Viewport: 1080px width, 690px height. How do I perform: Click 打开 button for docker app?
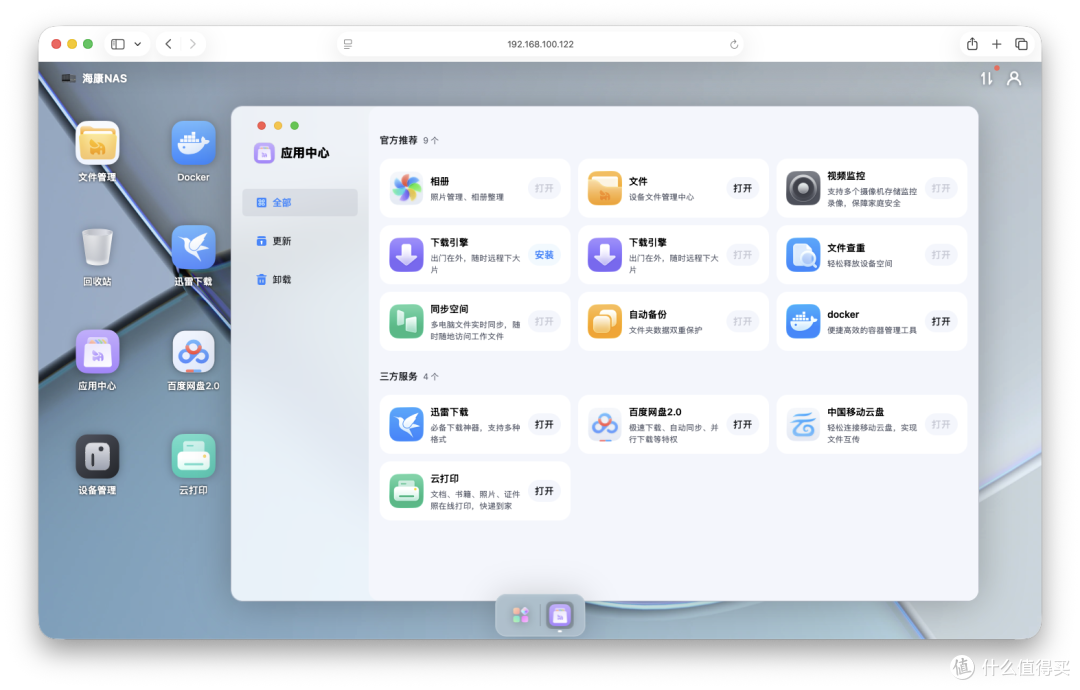pos(941,322)
